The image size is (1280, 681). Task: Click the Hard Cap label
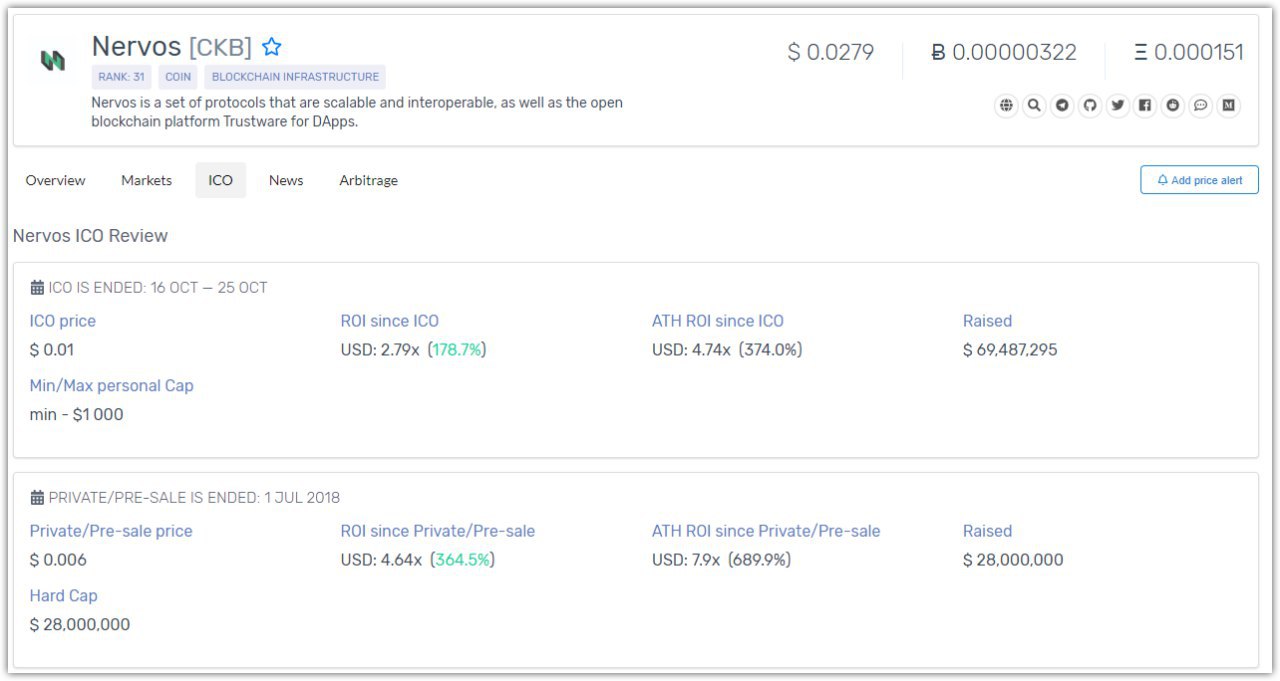tap(64, 596)
